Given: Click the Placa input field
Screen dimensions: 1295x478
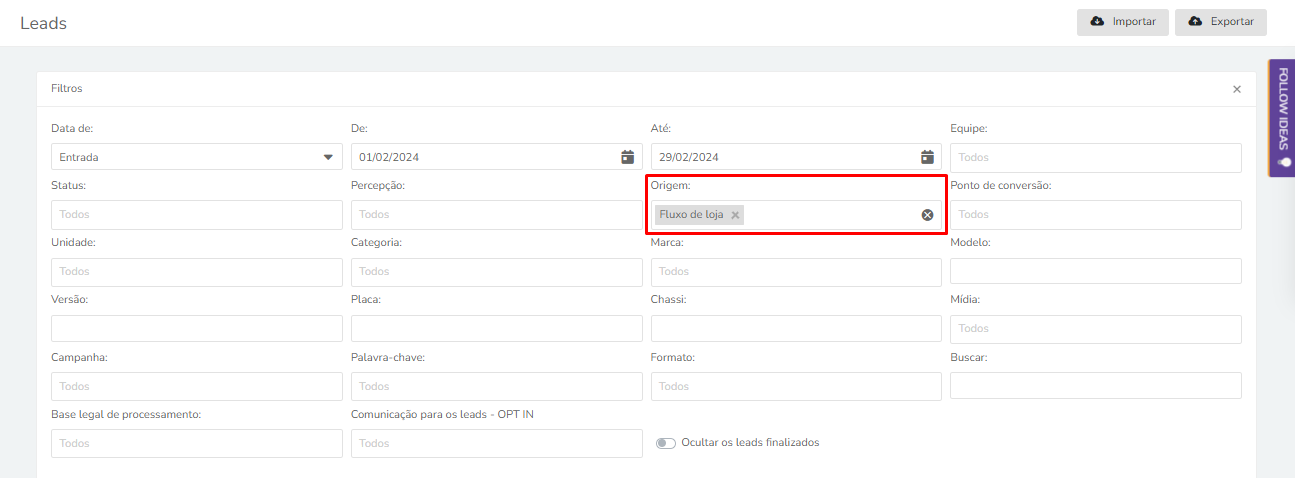Looking at the screenshot, I should pos(497,329).
